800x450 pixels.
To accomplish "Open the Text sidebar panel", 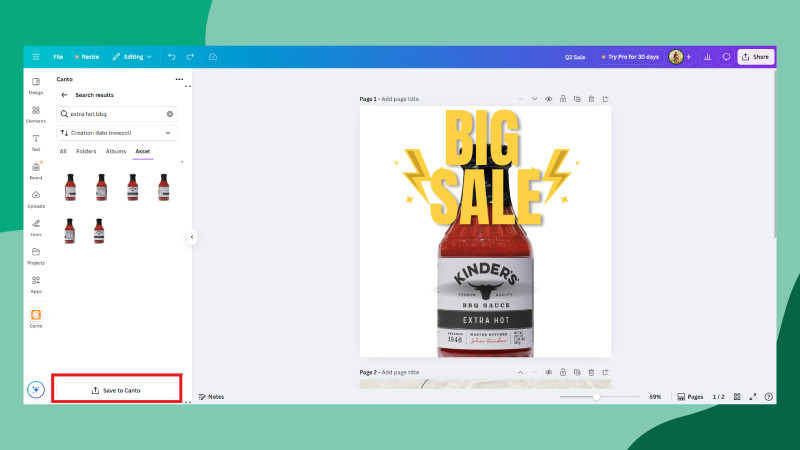I will 36,143.
